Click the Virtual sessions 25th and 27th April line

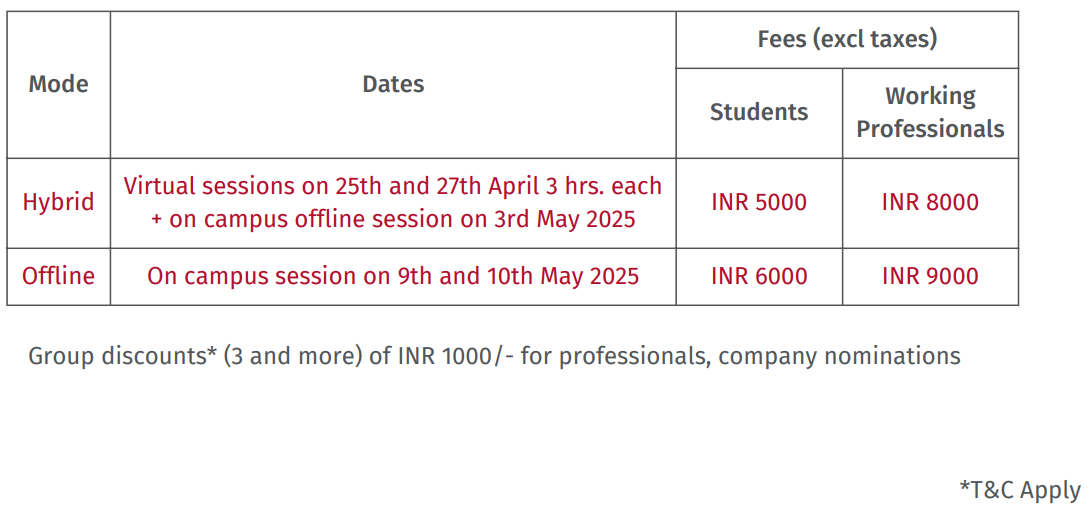point(393,186)
